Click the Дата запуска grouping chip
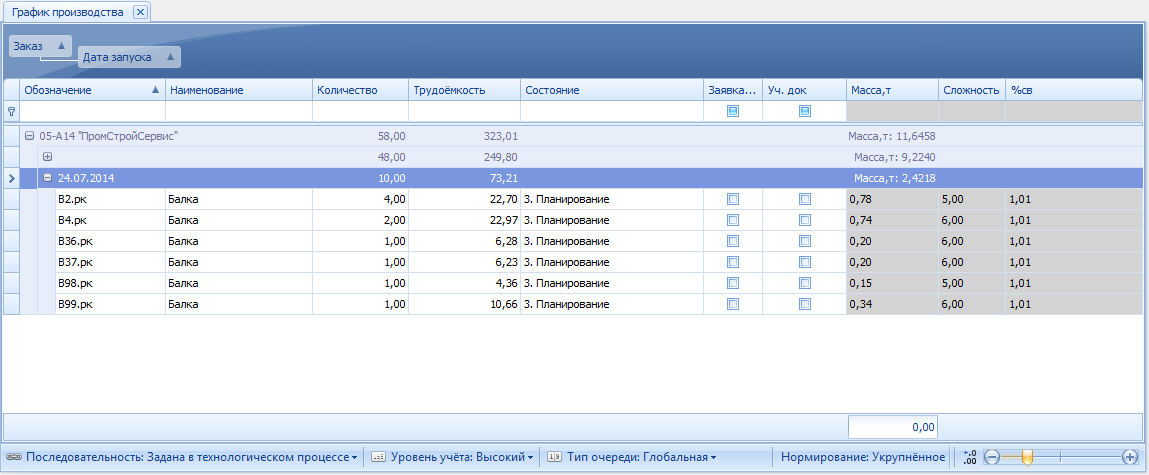 click(x=129, y=57)
